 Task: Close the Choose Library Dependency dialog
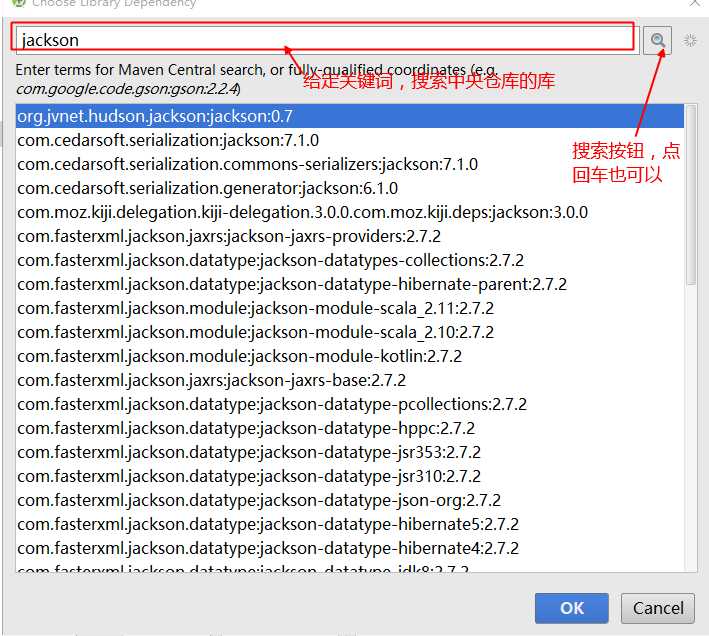click(x=695, y=3)
